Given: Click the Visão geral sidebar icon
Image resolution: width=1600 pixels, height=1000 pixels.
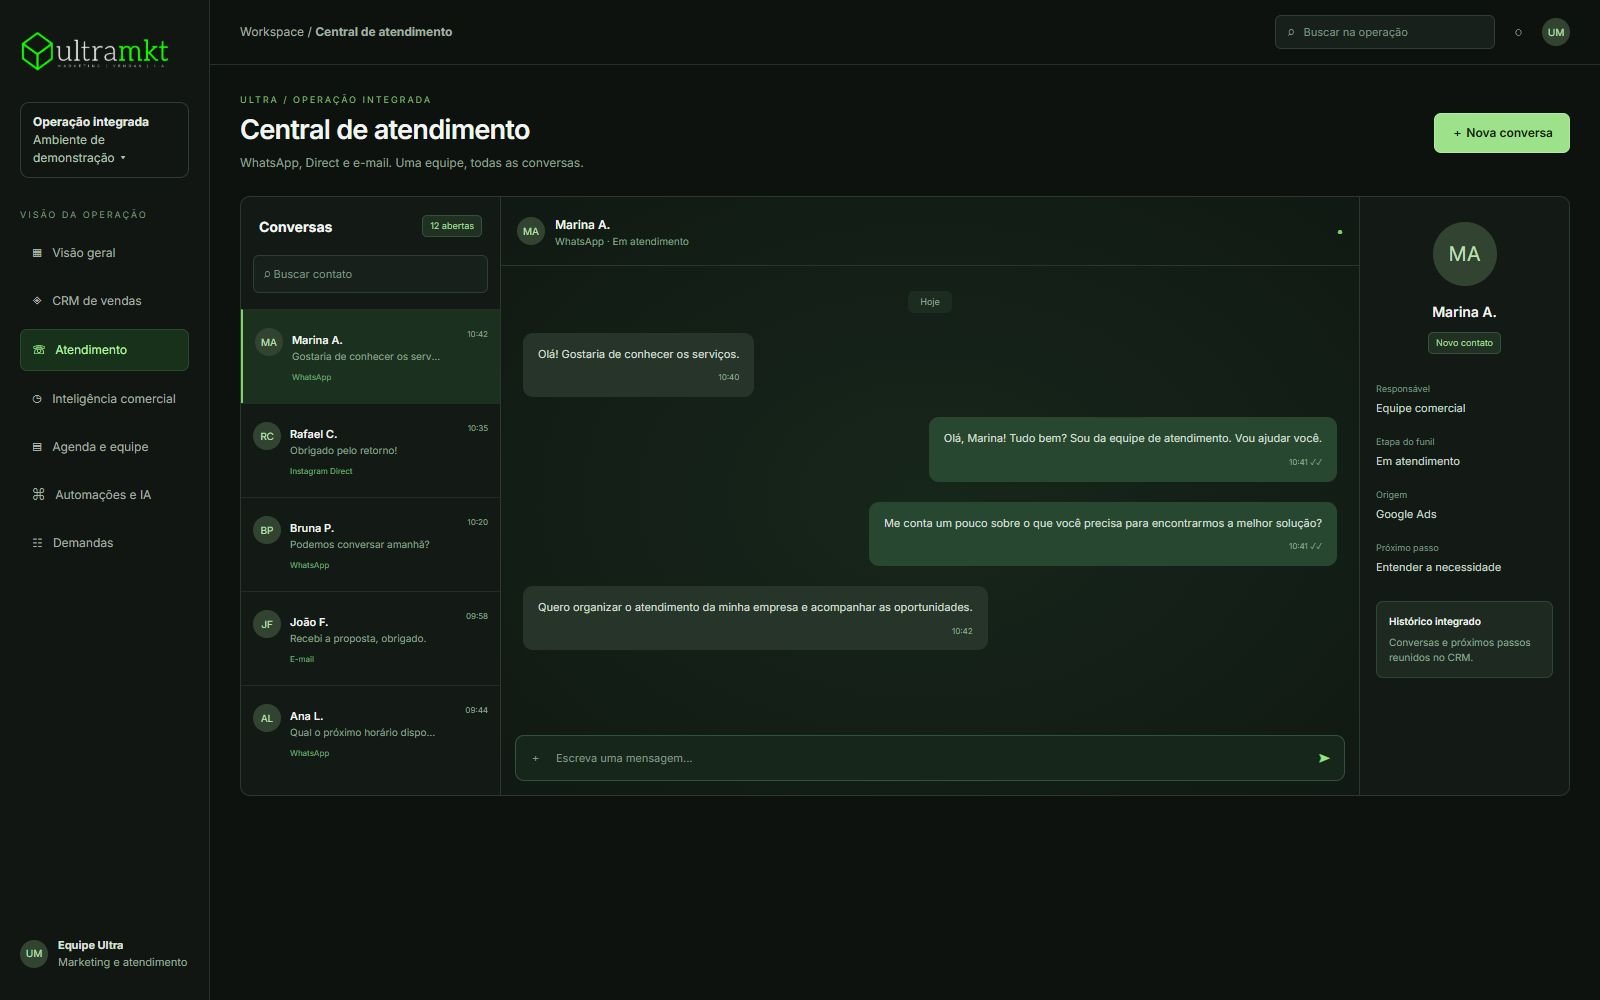Looking at the screenshot, I should tap(37, 253).
